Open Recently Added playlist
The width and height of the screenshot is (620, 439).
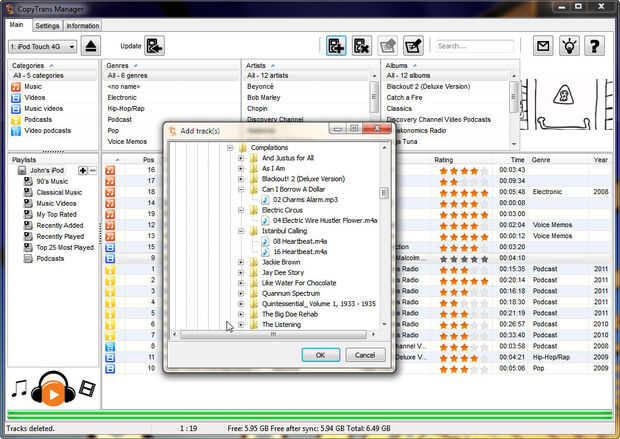60,225
